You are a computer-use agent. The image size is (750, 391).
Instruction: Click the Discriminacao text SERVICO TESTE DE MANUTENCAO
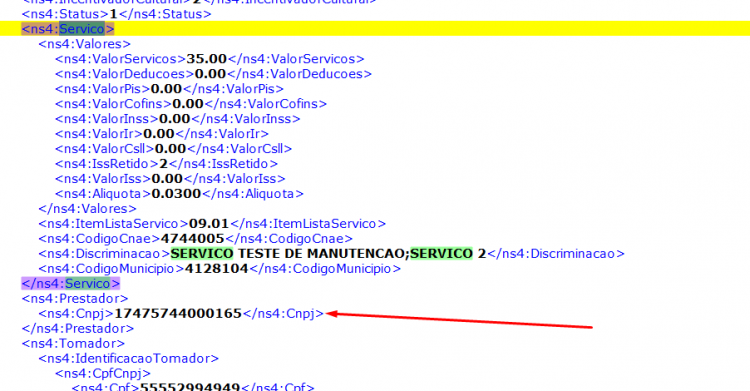pos(288,254)
